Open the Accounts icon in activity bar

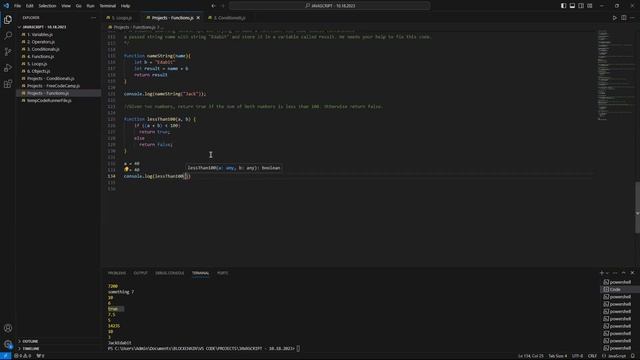point(8,328)
